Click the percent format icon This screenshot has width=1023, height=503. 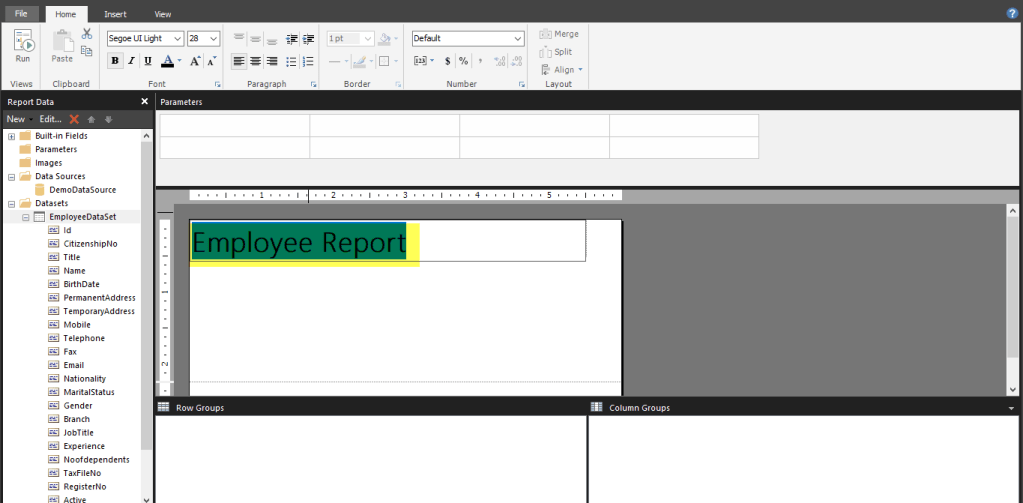click(x=463, y=61)
